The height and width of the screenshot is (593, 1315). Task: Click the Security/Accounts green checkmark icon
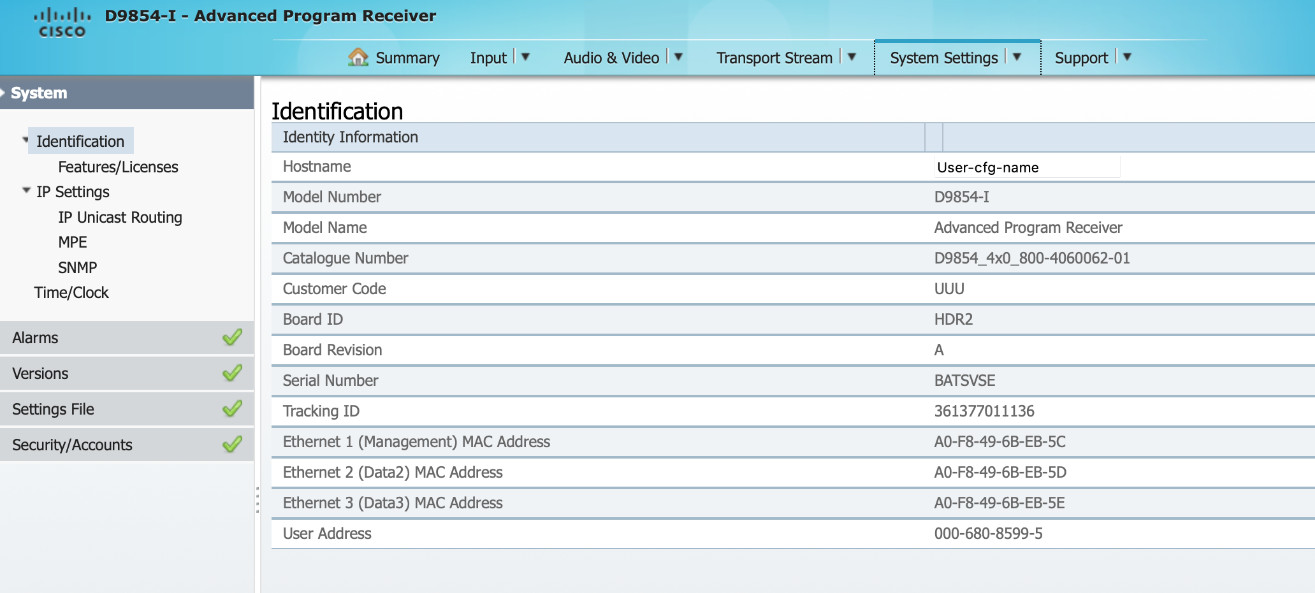(x=232, y=445)
